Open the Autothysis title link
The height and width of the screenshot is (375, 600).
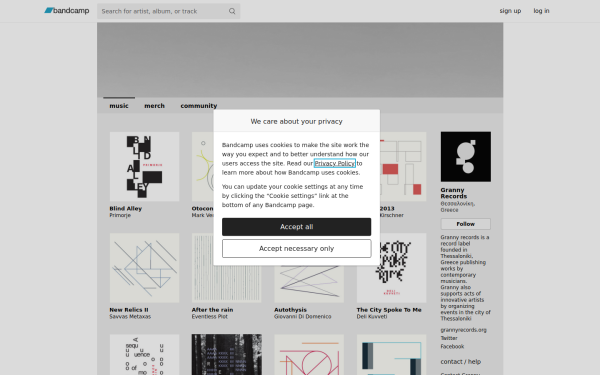(290, 310)
